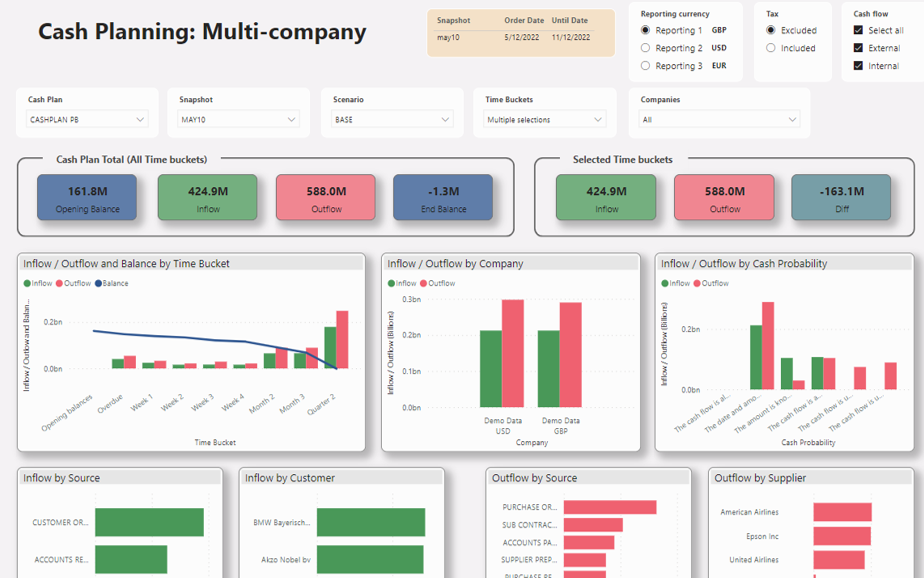
Task: Click the red Outflow legend in Company chart
Action: [437, 283]
